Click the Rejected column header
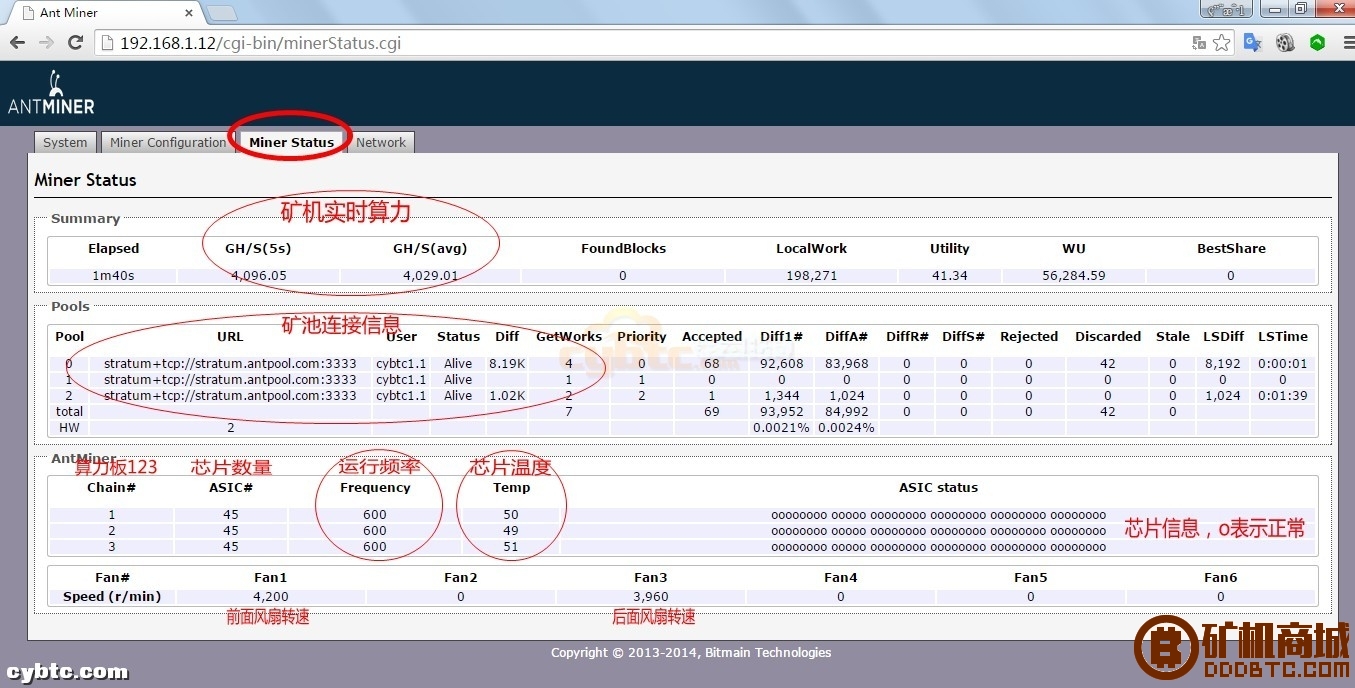 tap(1029, 337)
